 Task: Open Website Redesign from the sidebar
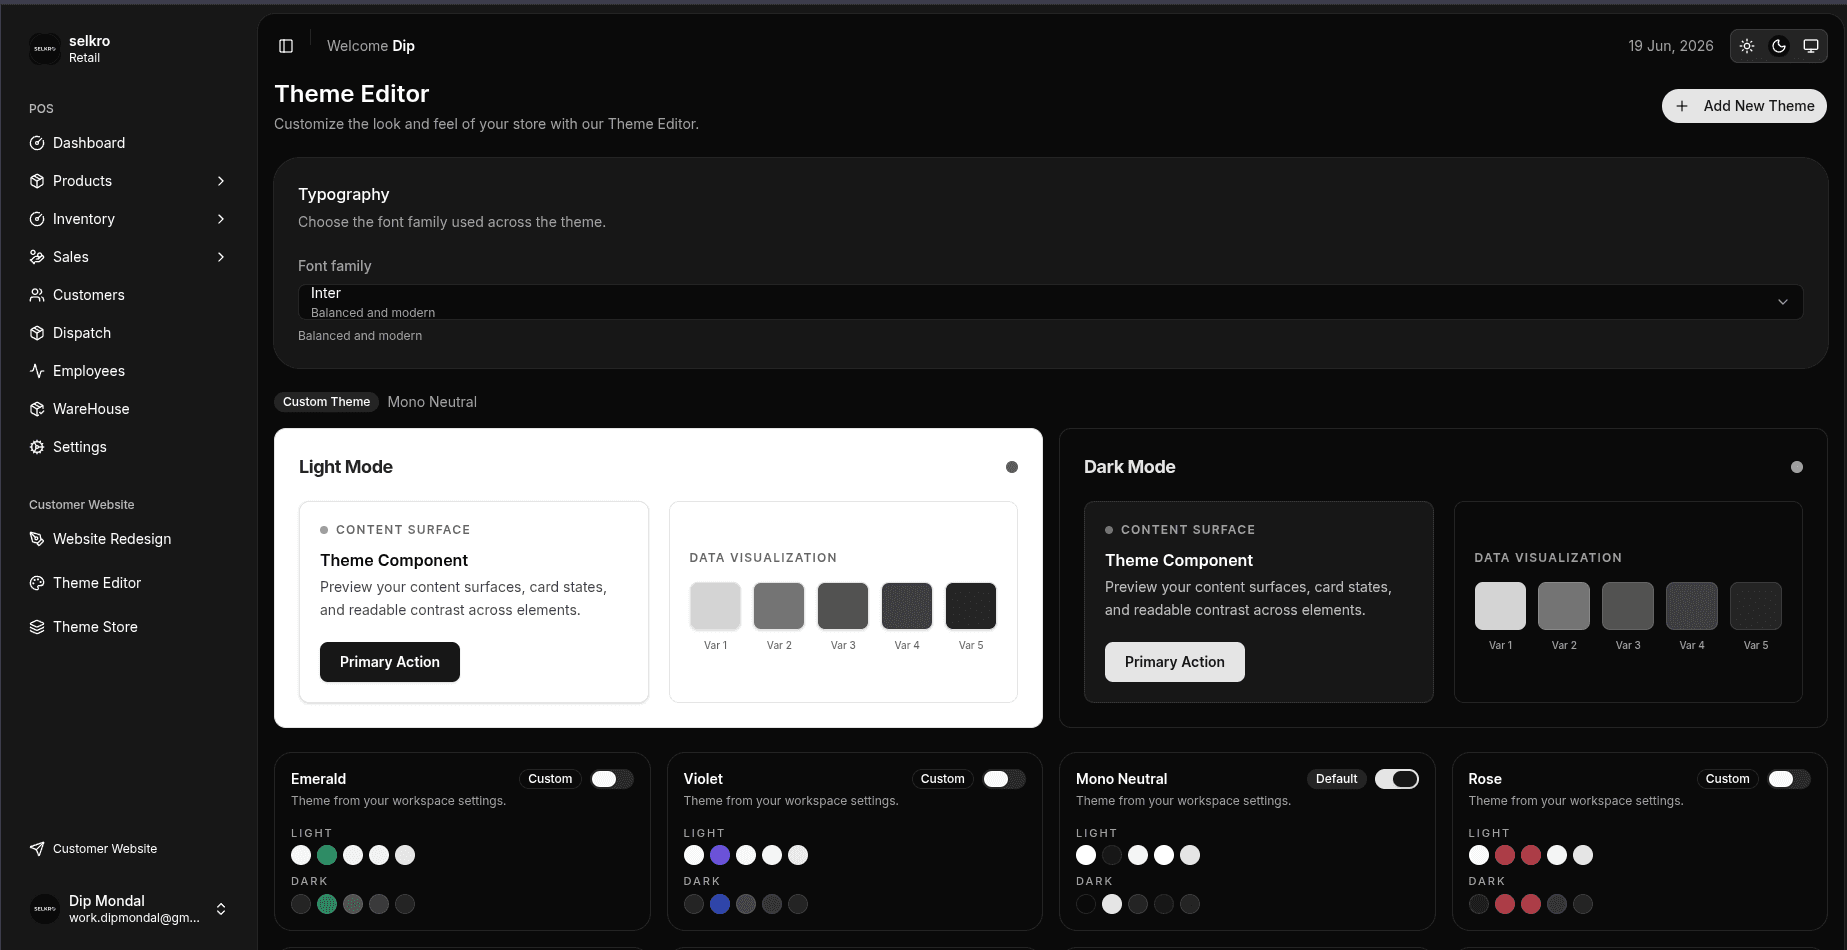[x=129, y=539]
